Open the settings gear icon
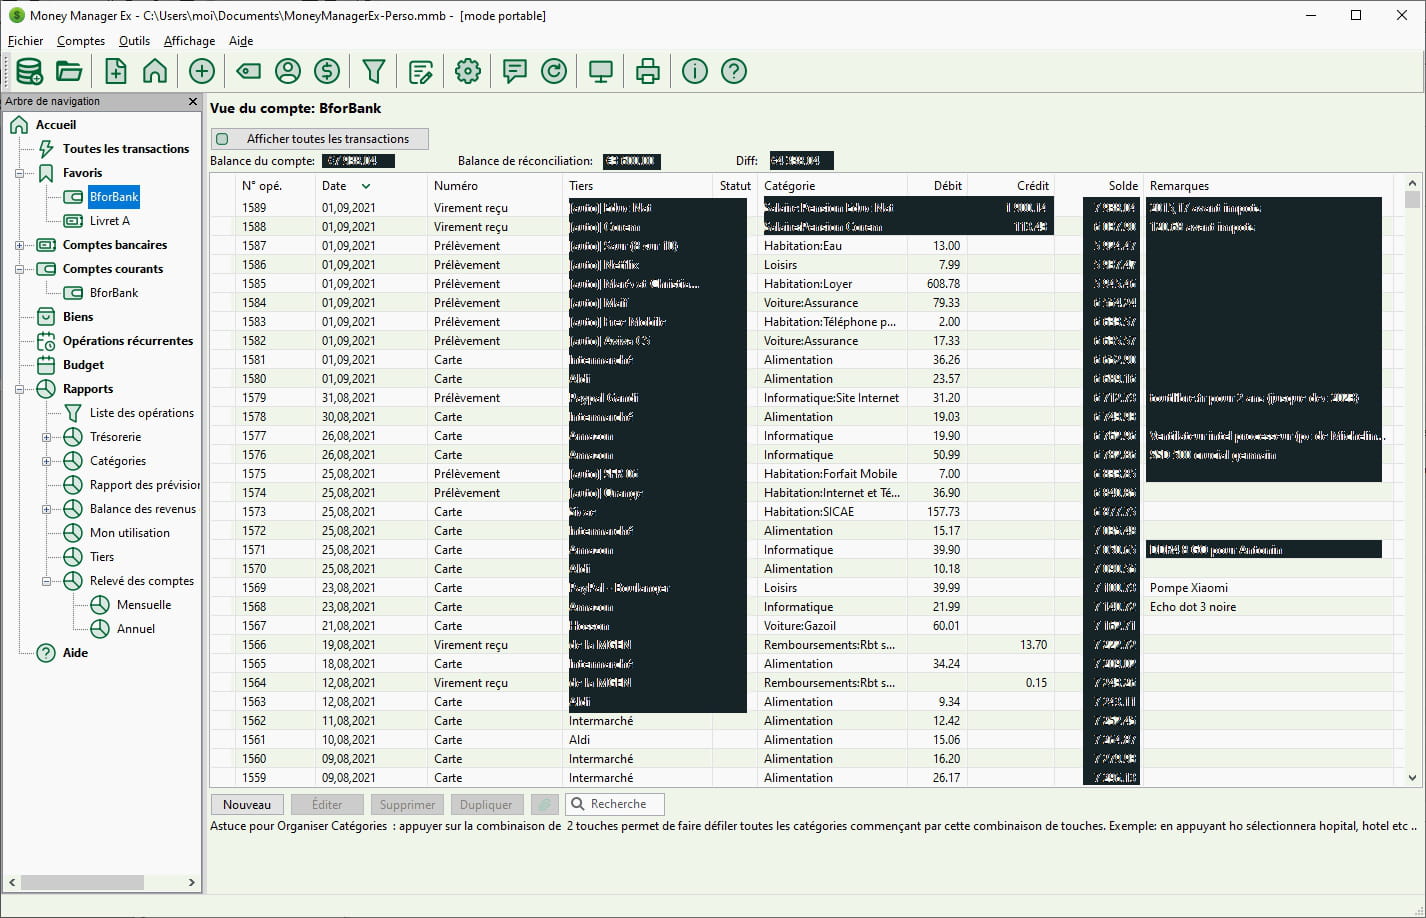The height and width of the screenshot is (918, 1426). click(468, 71)
